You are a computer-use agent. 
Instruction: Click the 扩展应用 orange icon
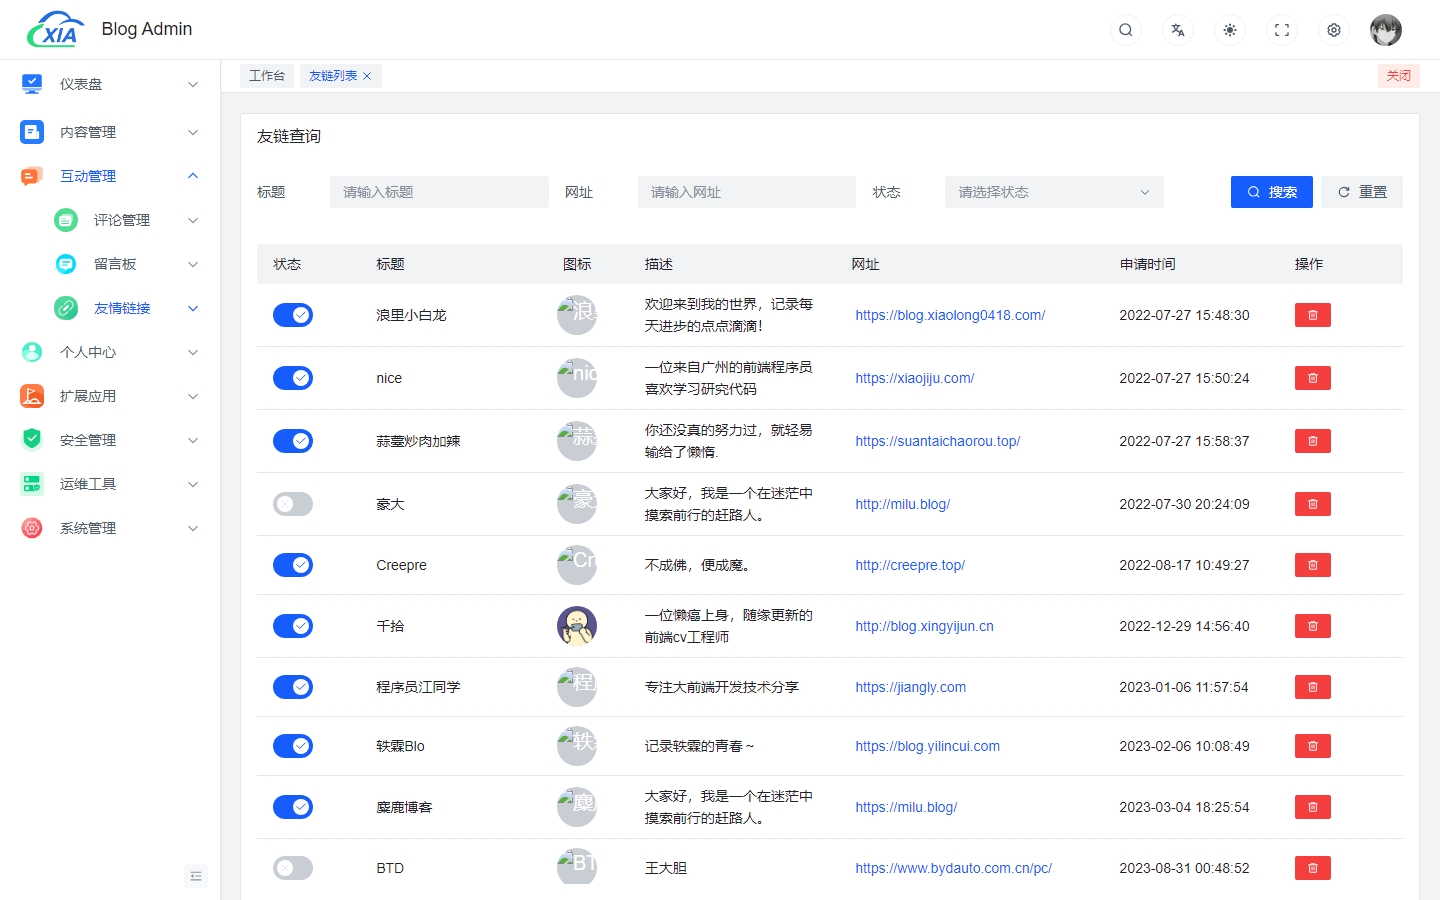[32, 396]
